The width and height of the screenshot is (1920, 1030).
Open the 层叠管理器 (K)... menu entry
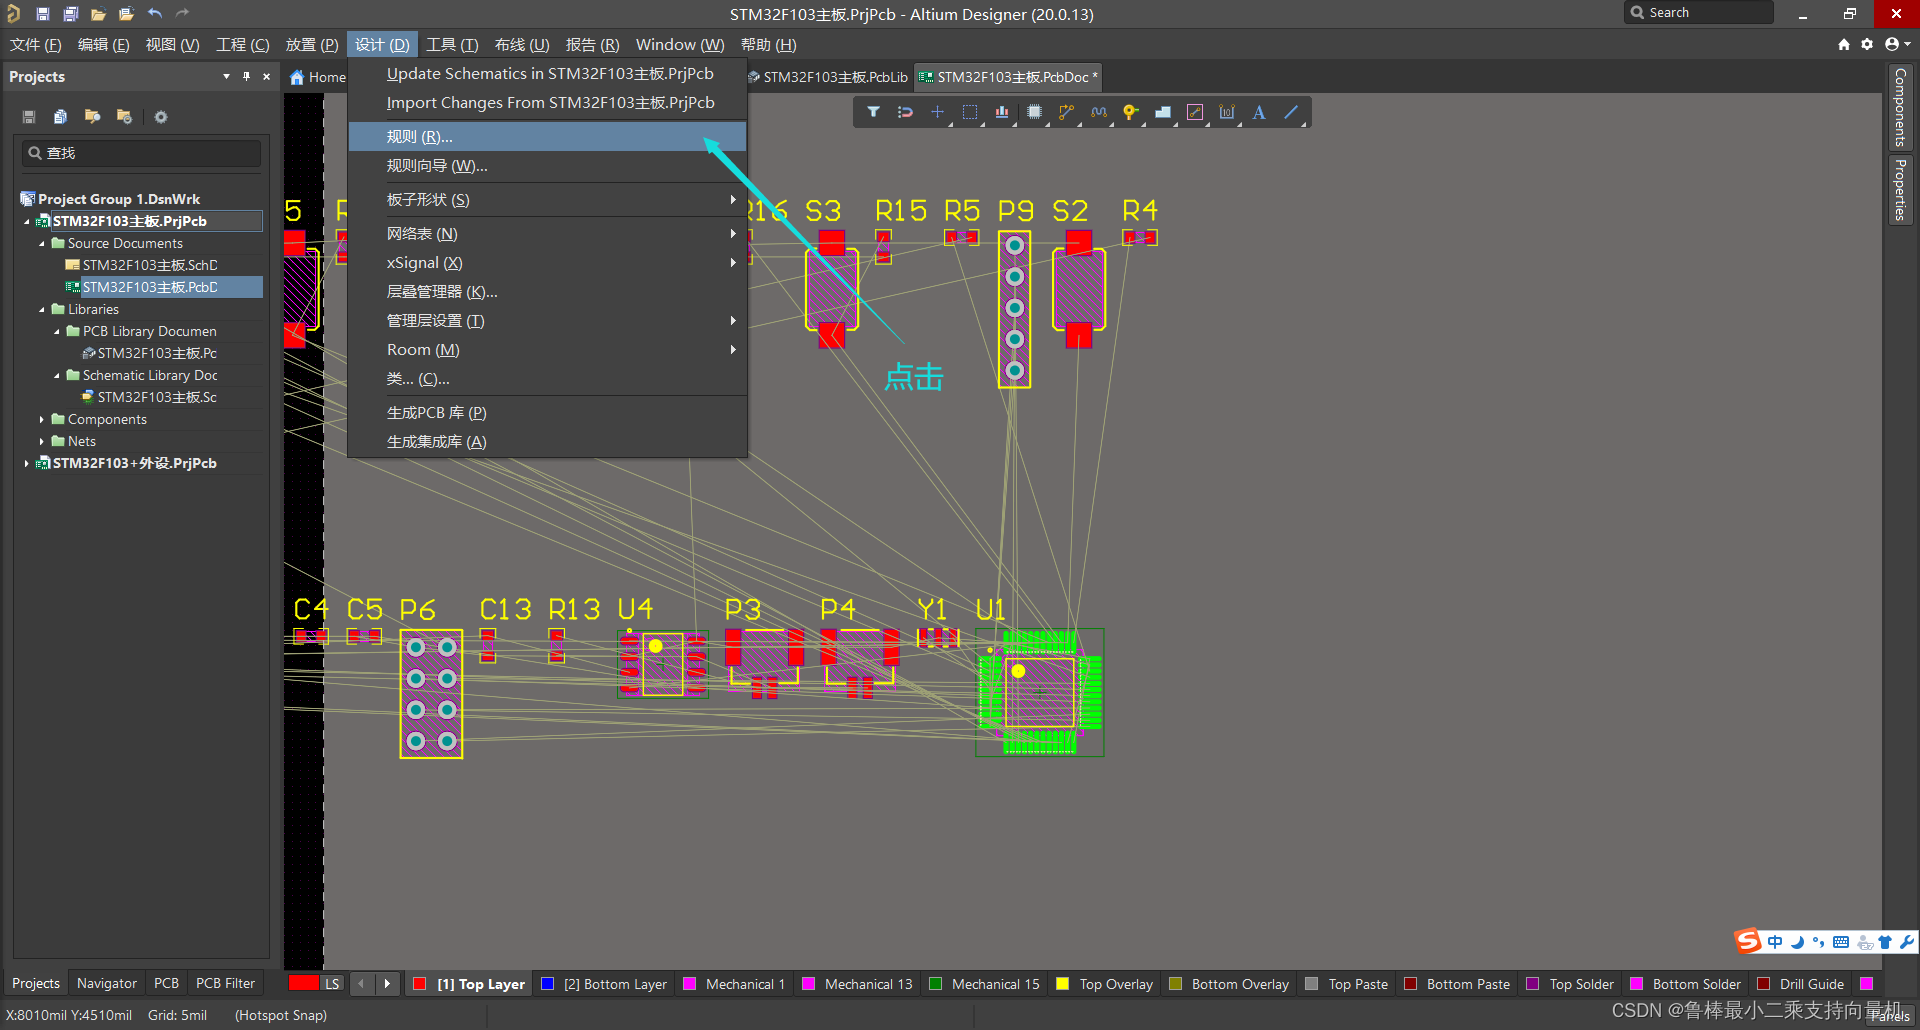[x=547, y=292]
